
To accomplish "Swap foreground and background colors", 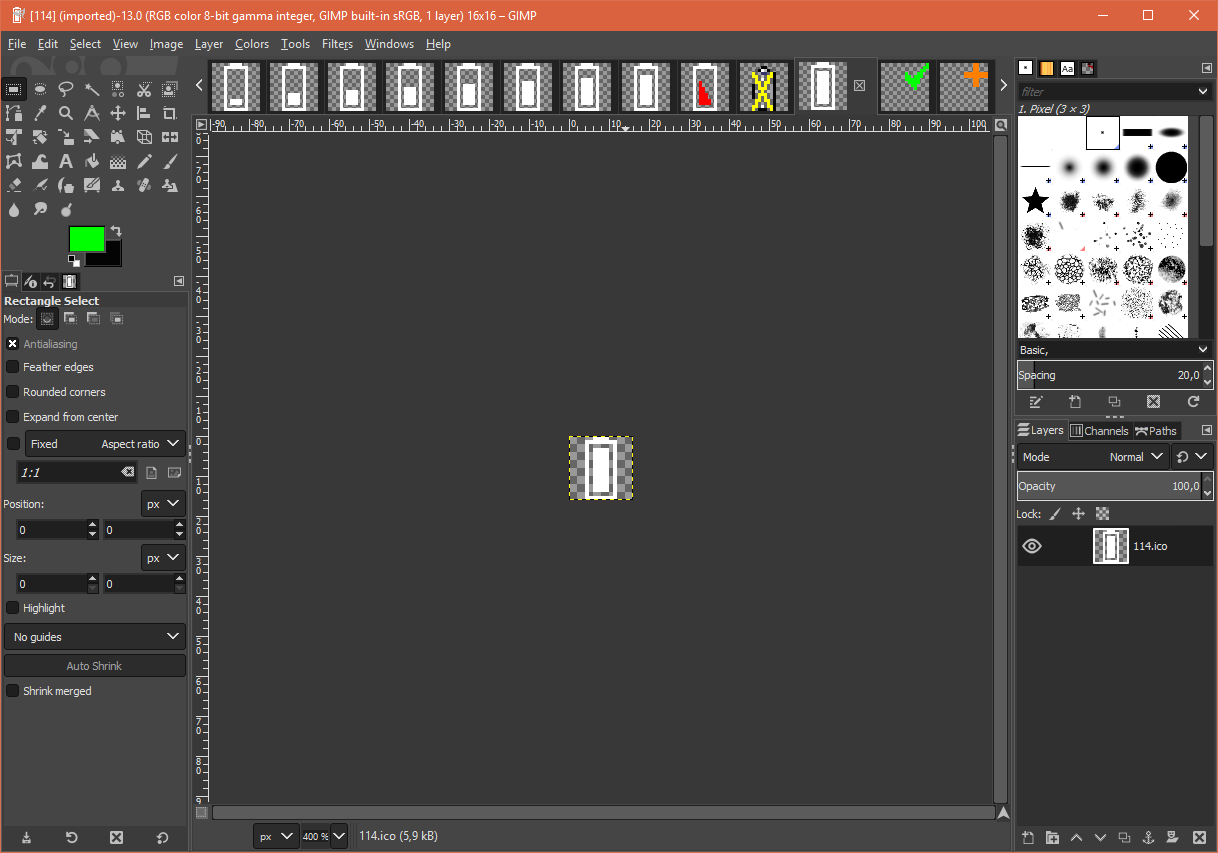I will pyautogui.click(x=116, y=231).
